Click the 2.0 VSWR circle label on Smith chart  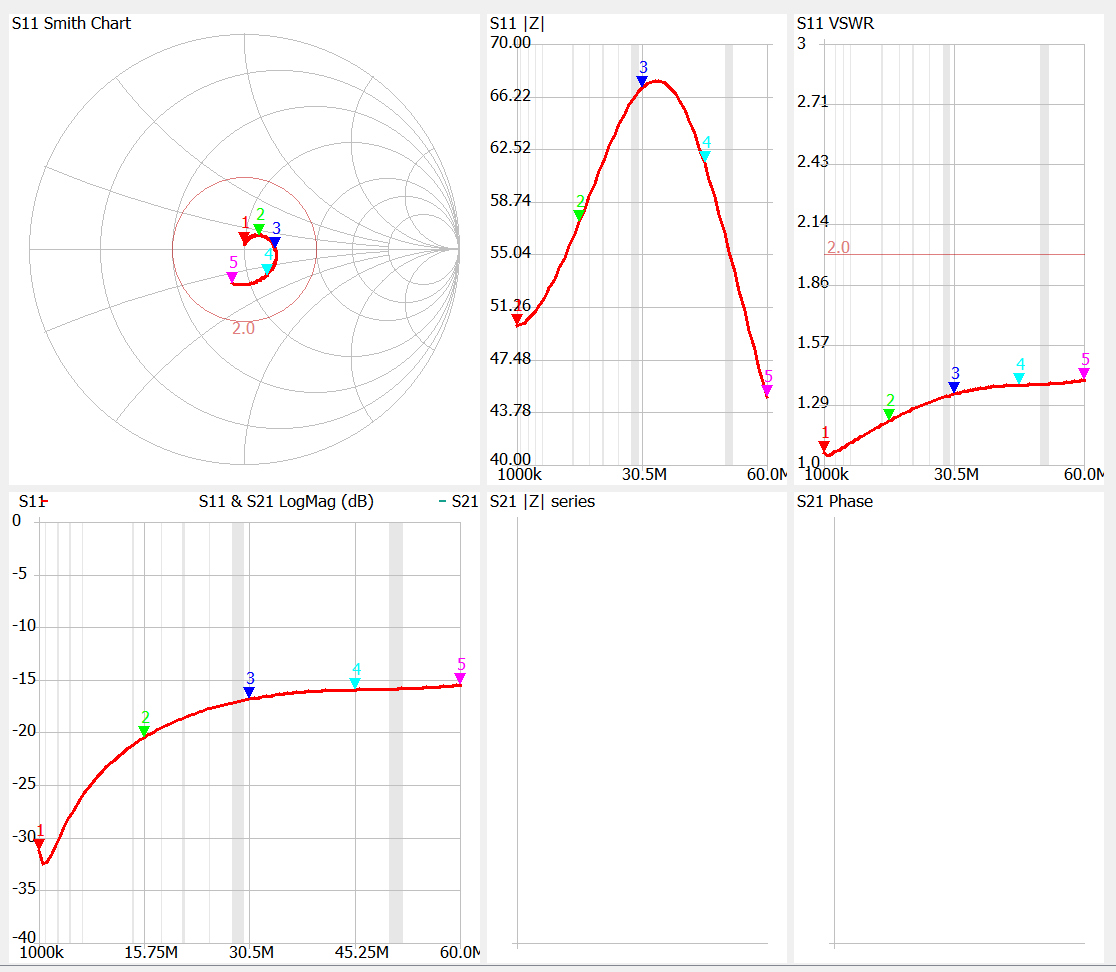pos(243,328)
